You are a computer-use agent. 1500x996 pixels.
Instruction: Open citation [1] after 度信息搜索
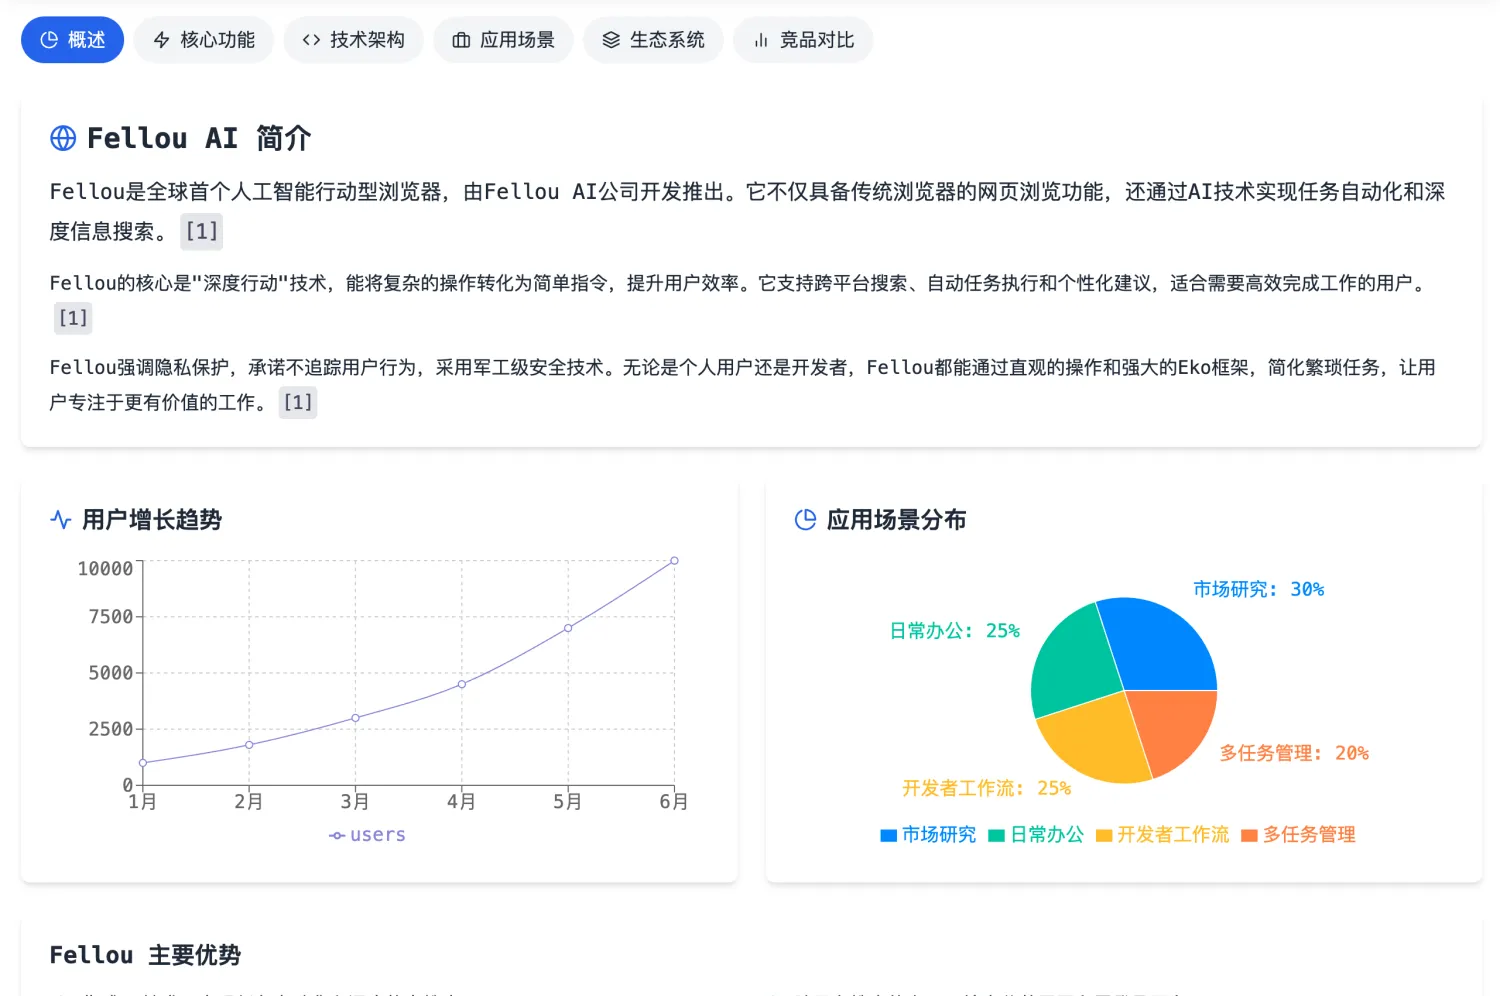pos(202,231)
